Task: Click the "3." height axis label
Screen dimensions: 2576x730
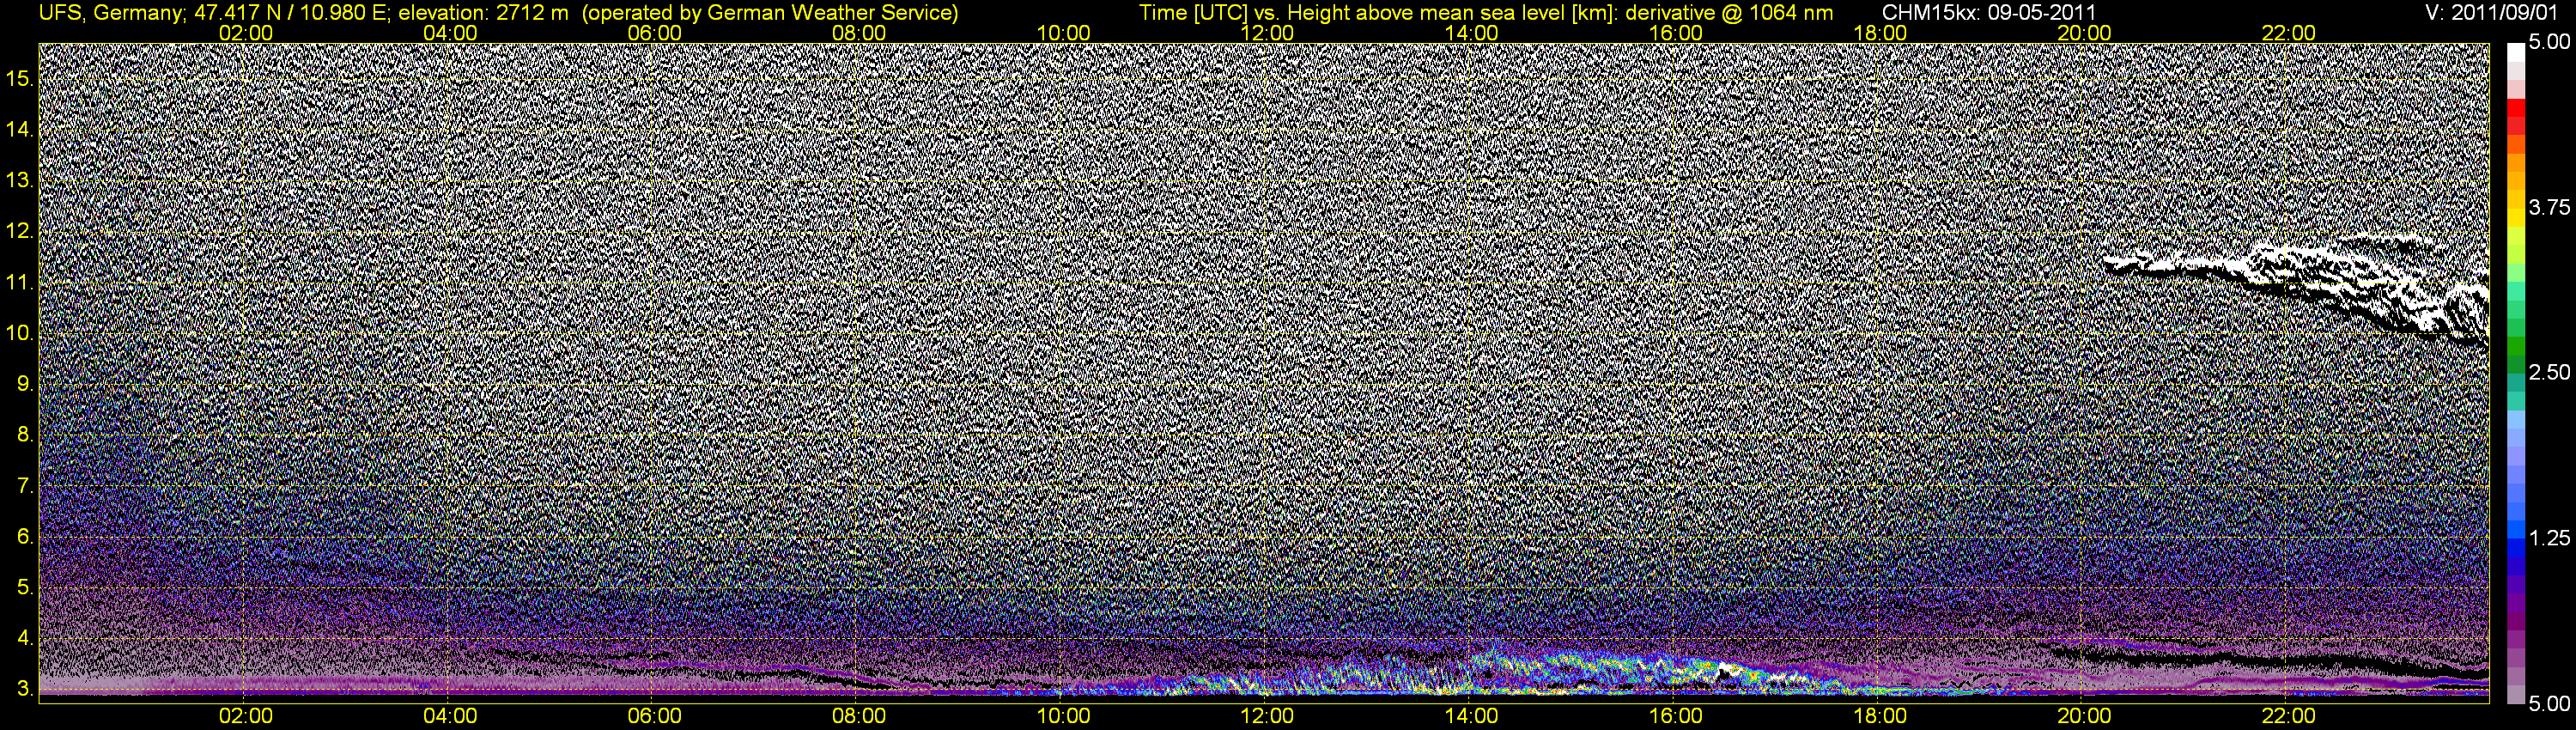Action: [25, 689]
